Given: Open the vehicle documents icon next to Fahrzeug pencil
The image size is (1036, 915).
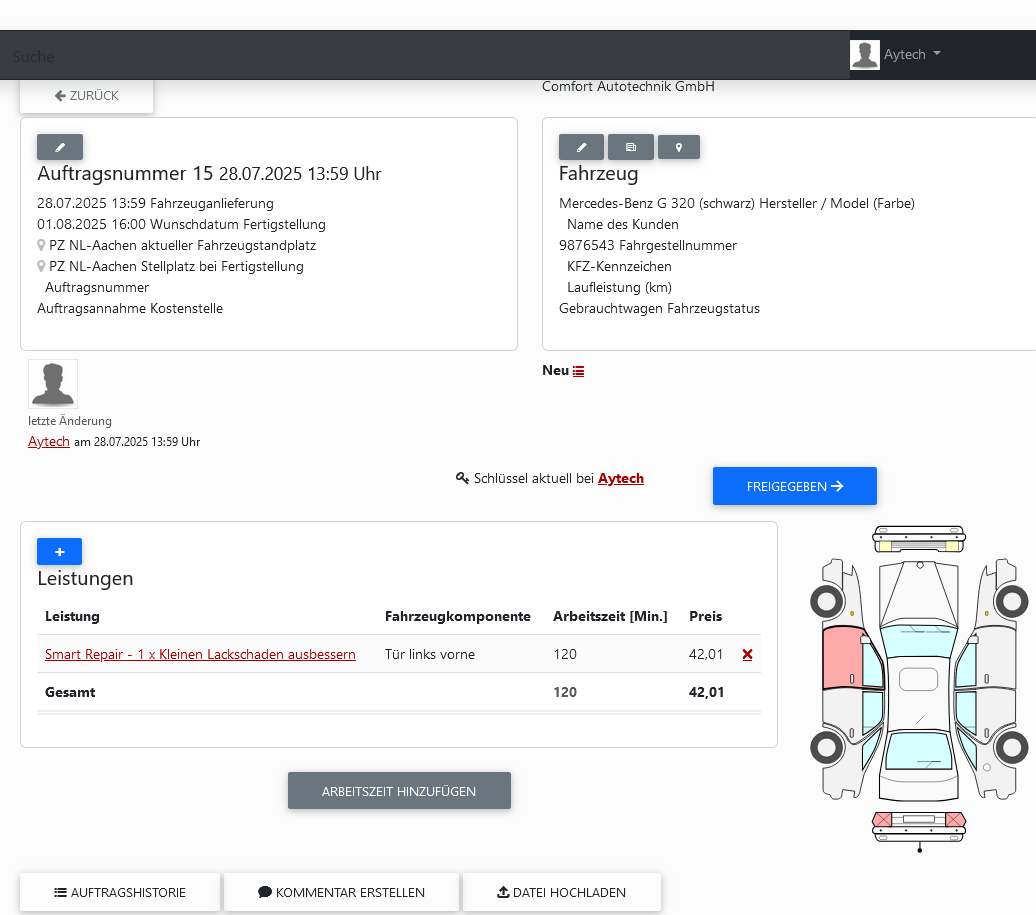Looking at the screenshot, I should click(630, 146).
